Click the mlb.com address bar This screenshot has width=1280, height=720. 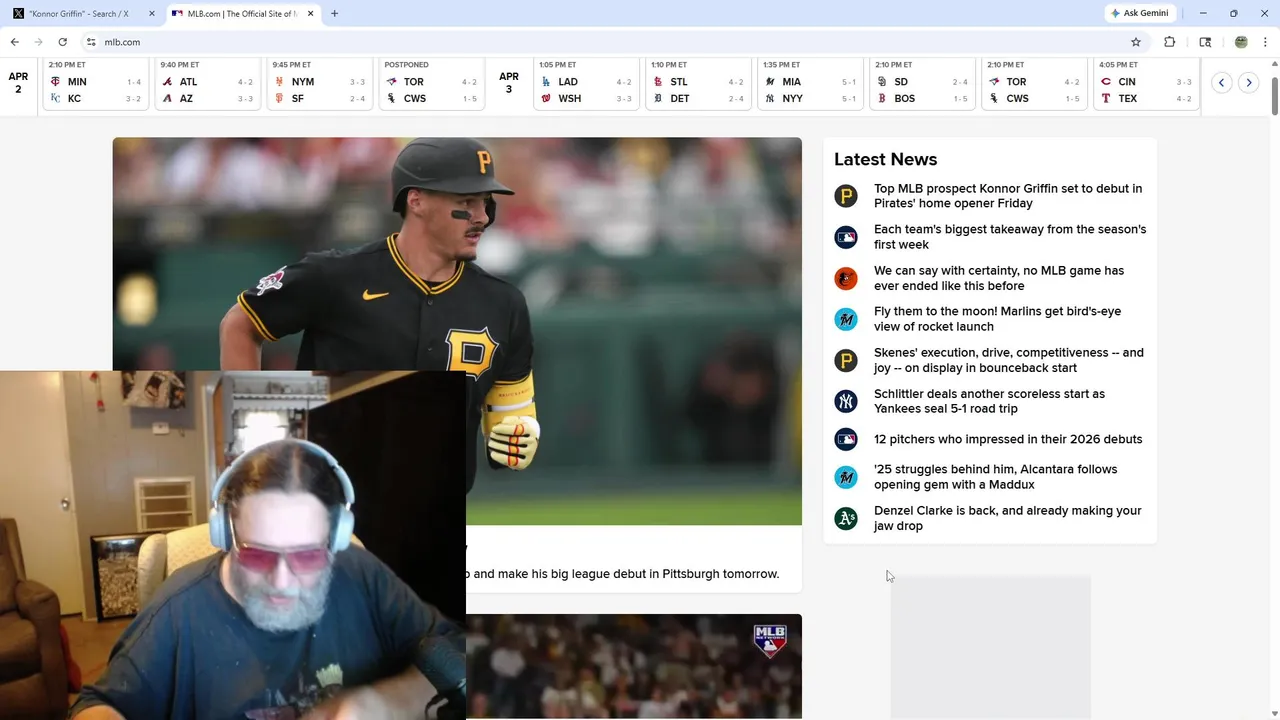(x=610, y=42)
